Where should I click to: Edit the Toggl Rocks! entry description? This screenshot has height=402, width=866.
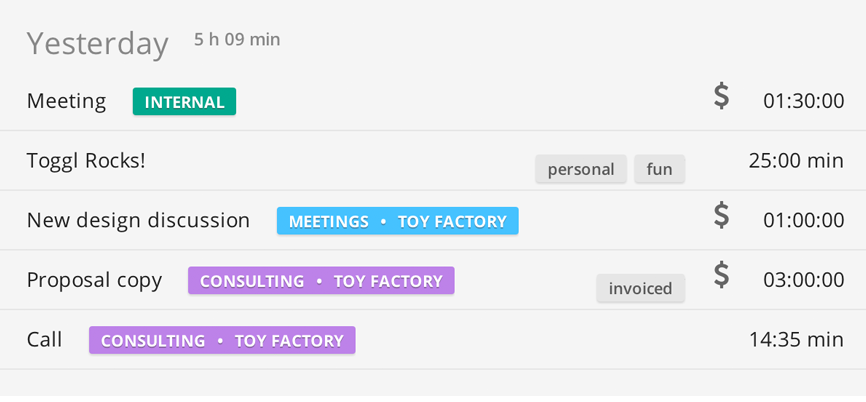click(86, 160)
